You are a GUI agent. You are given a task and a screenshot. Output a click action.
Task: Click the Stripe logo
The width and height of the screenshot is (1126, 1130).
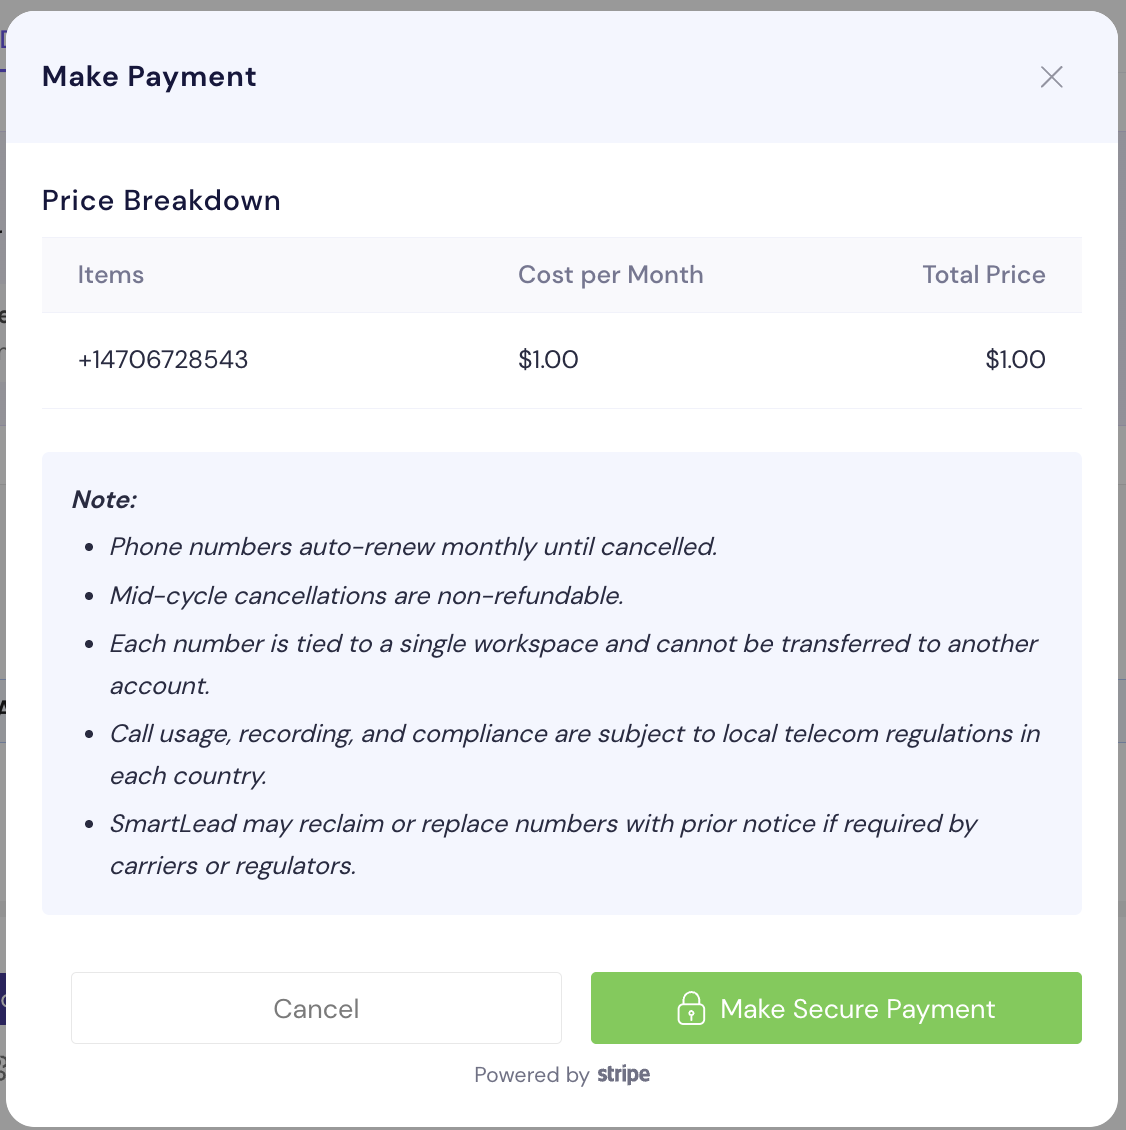pos(624,1075)
